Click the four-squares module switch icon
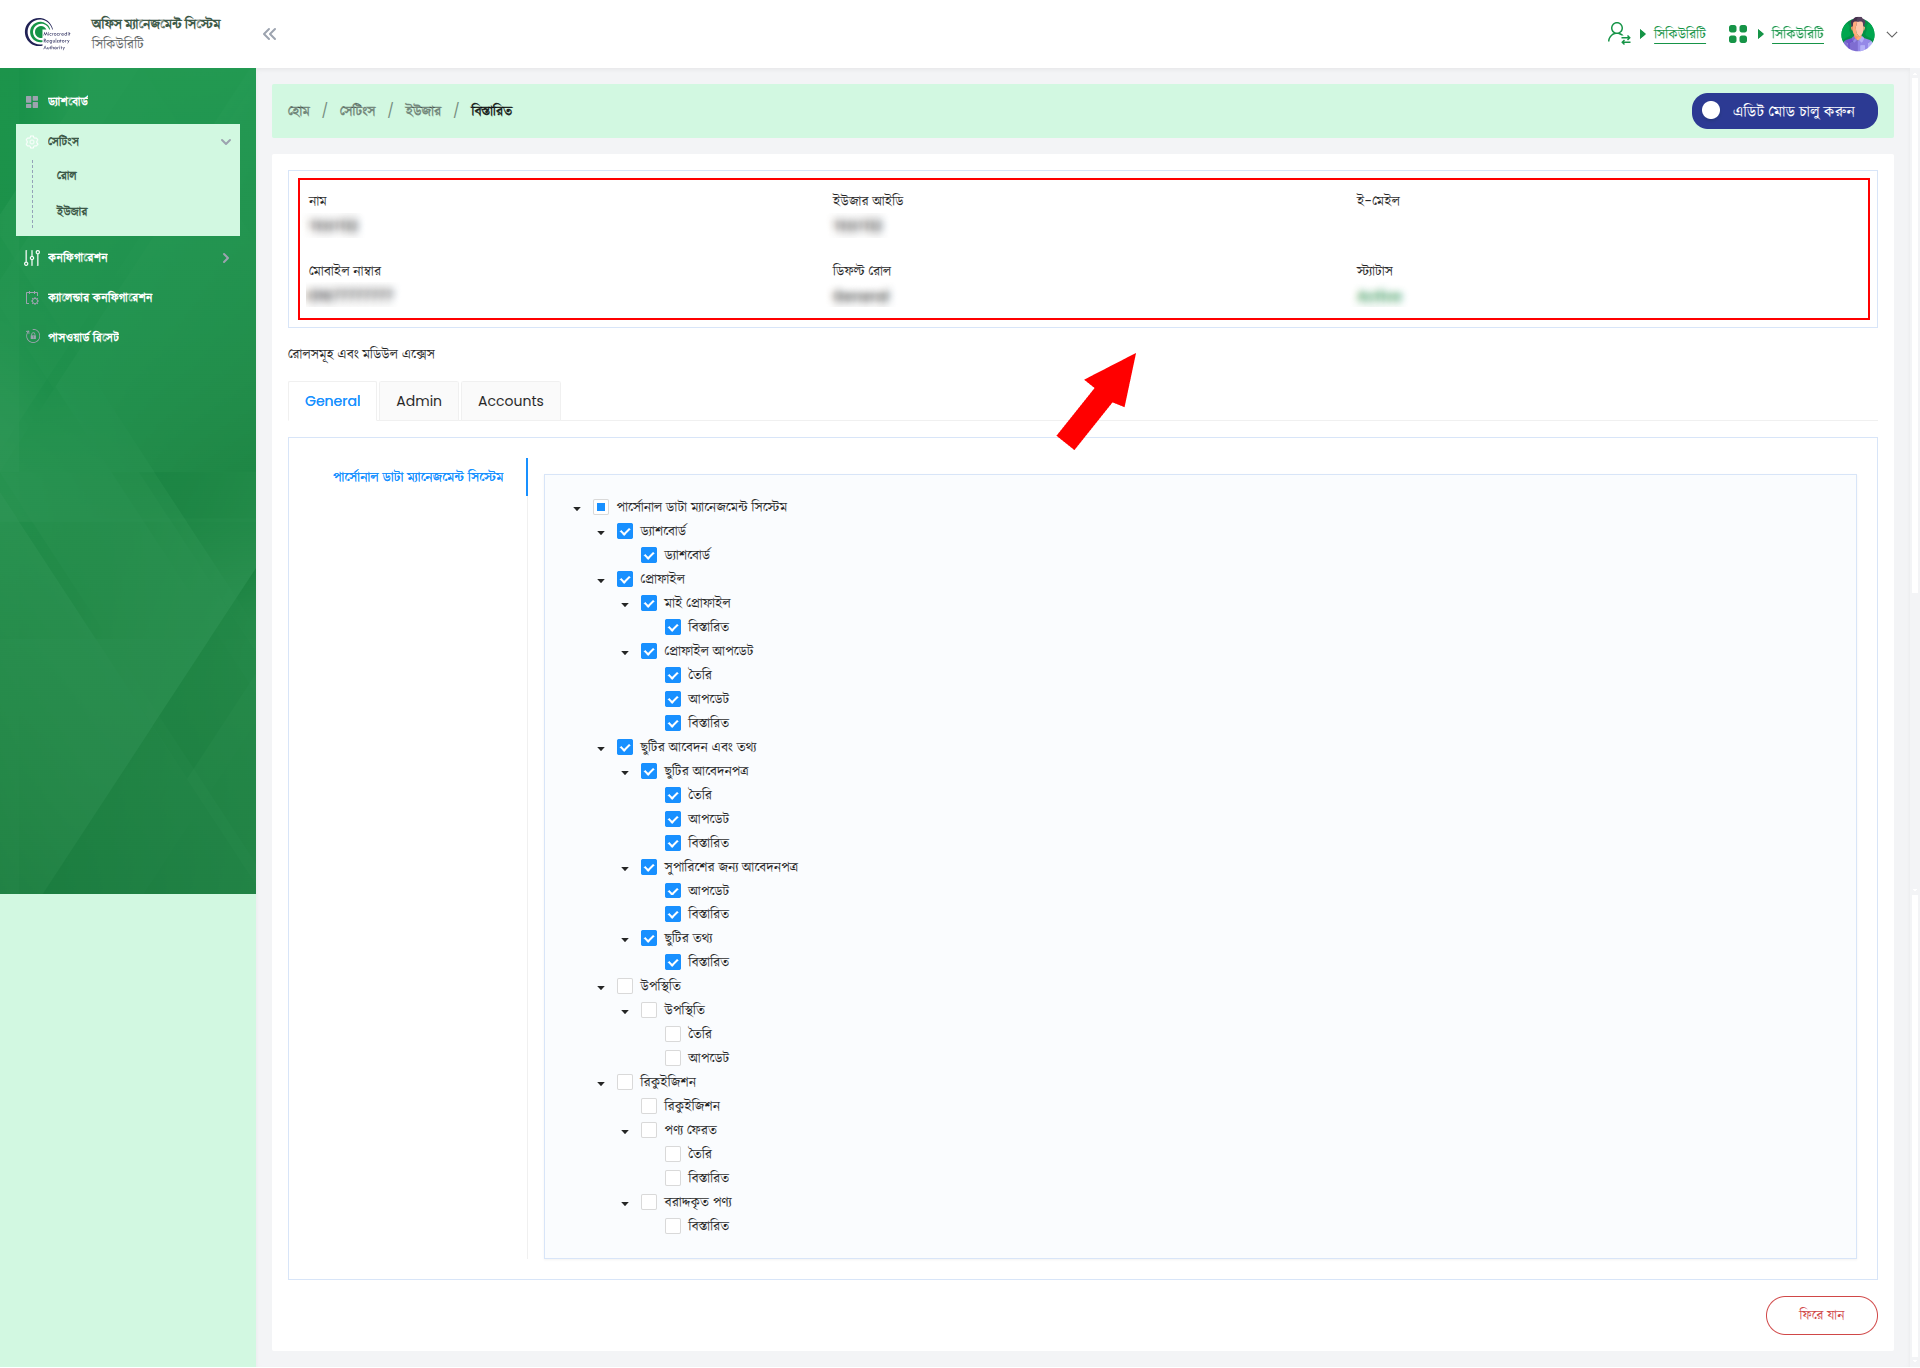The image size is (1920, 1368). coord(1738,34)
